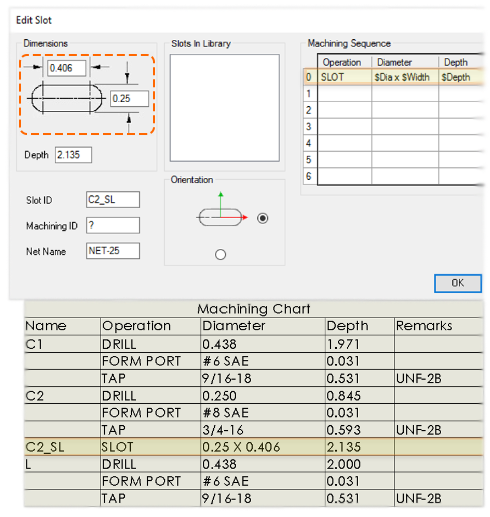Click the OK button

coord(458,283)
